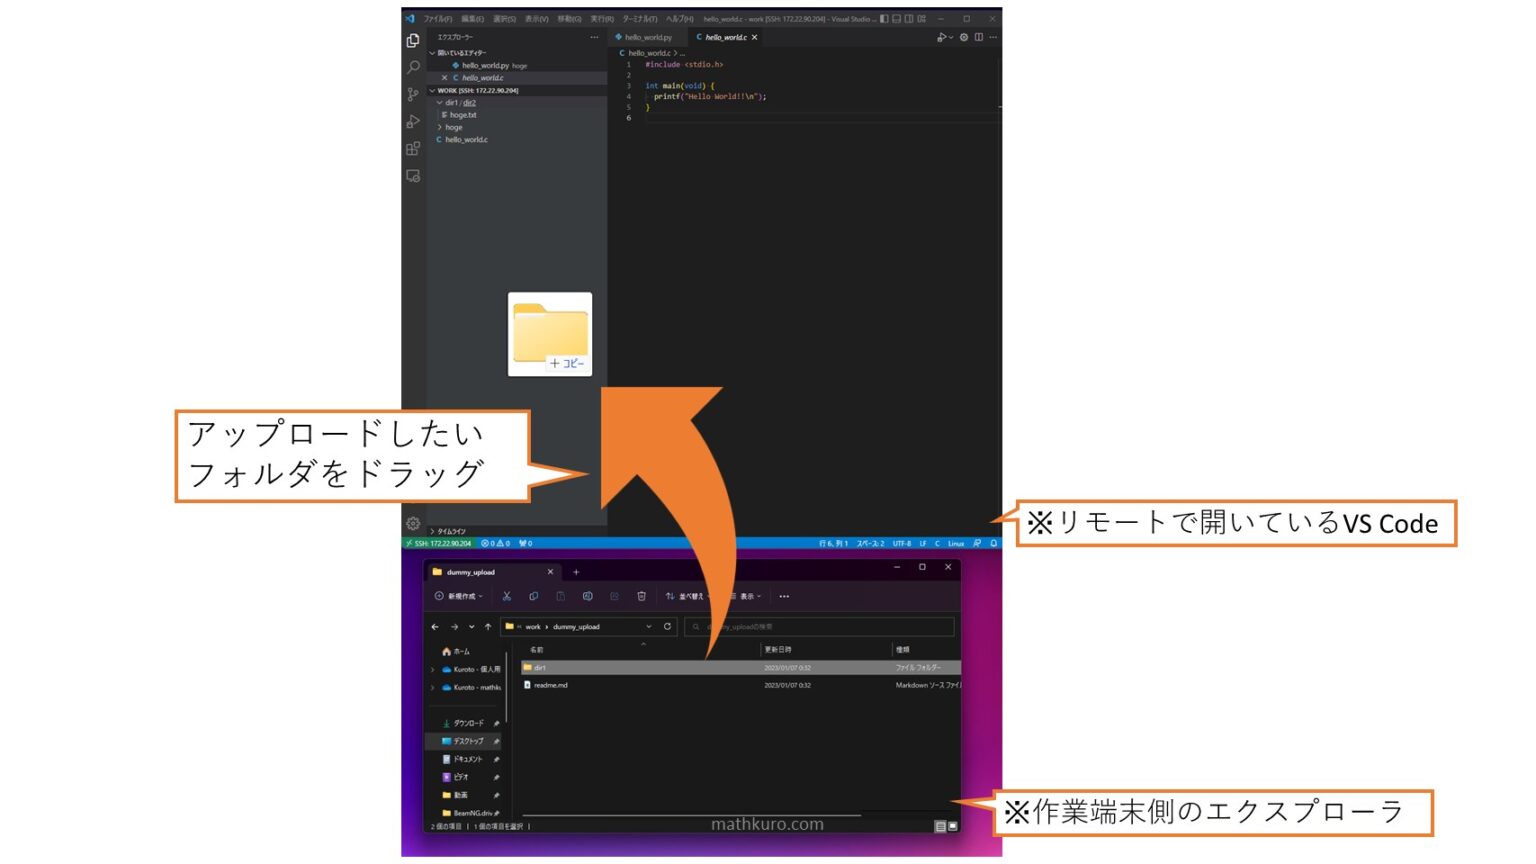This screenshot has height=864, width=1536.
Task: Select readme.md in the file list
Action: (x=548, y=685)
